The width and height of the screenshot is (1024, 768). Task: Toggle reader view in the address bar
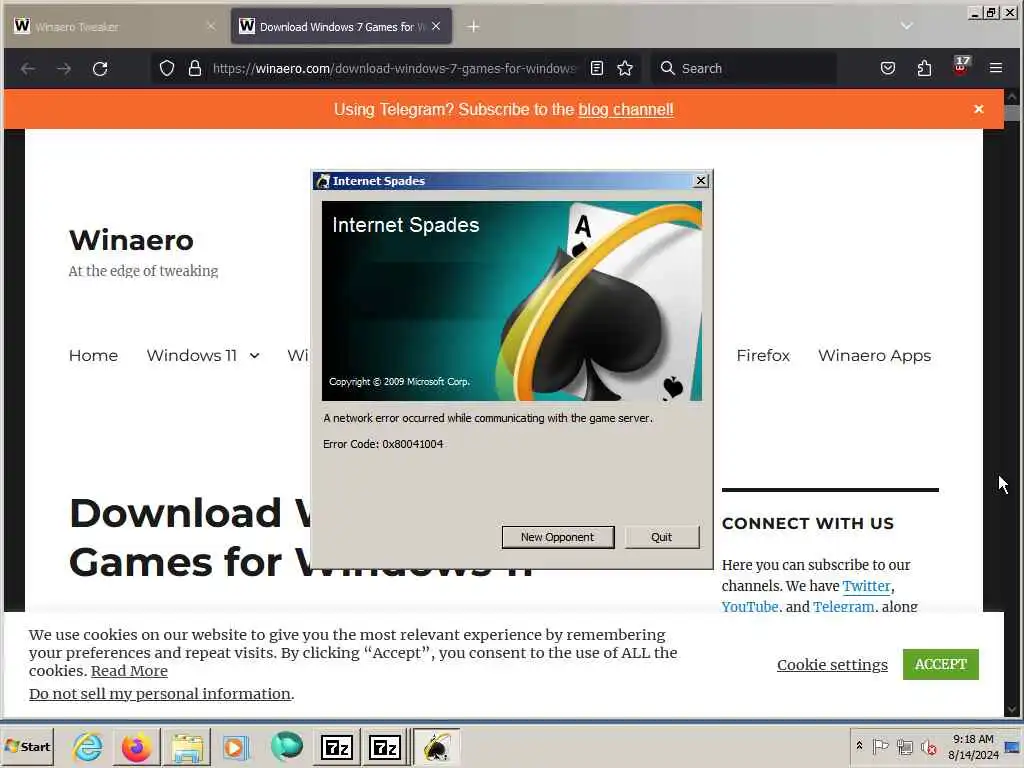pos(597,69)
